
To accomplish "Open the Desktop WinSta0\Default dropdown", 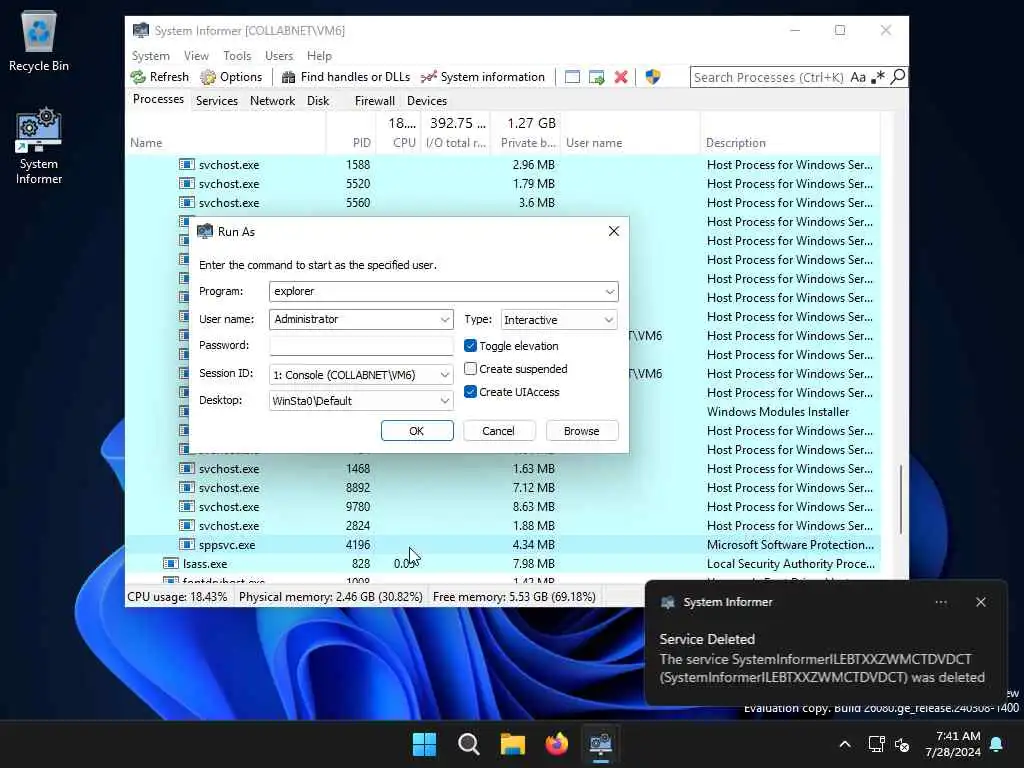I will click(445, 400).
